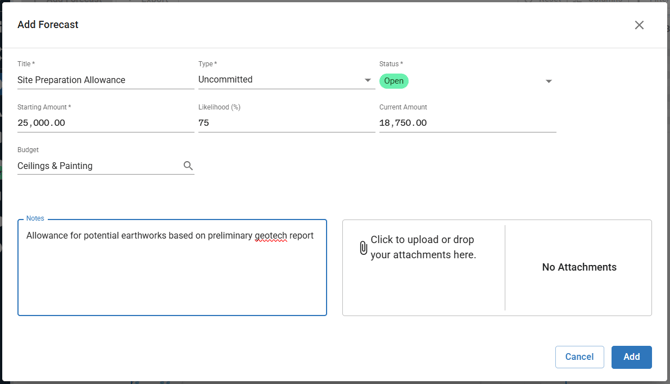
Task: Expand the Type dropdown arrow
Action: 367,80
